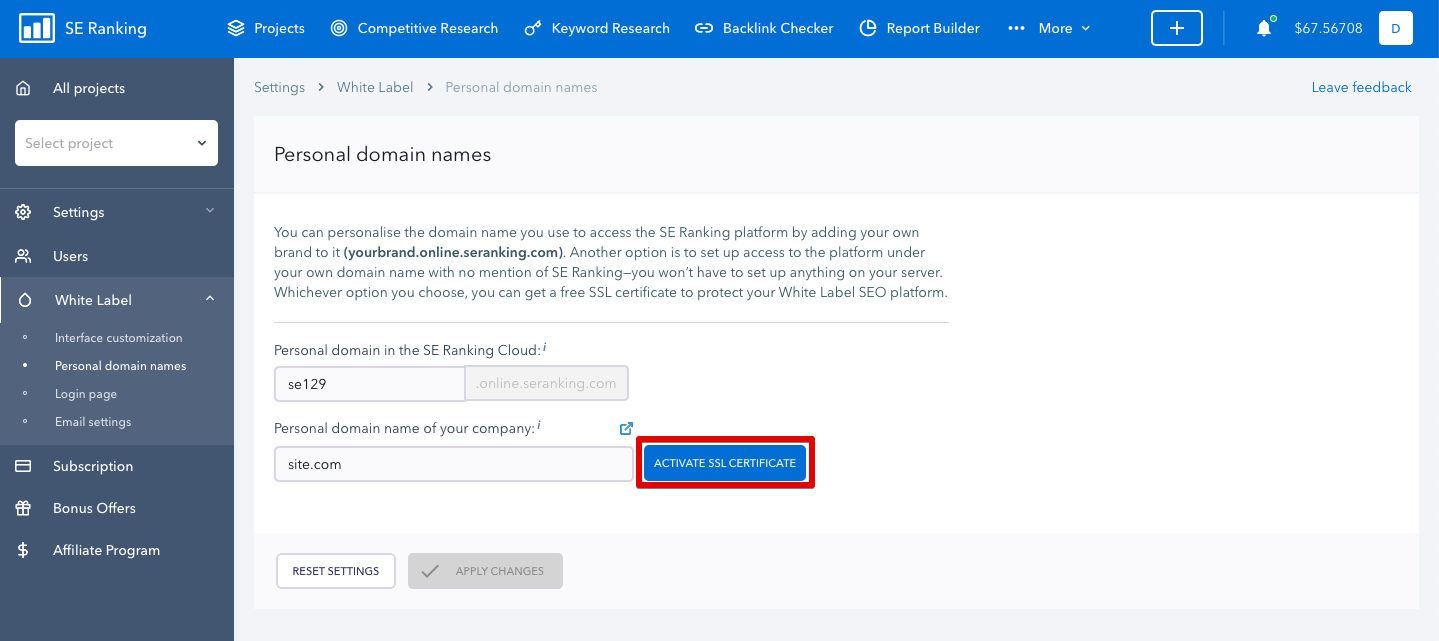The height and width of the screenshot is (641, 1439).
Task: Click the account balance $67.56708
Action: 1328,28
